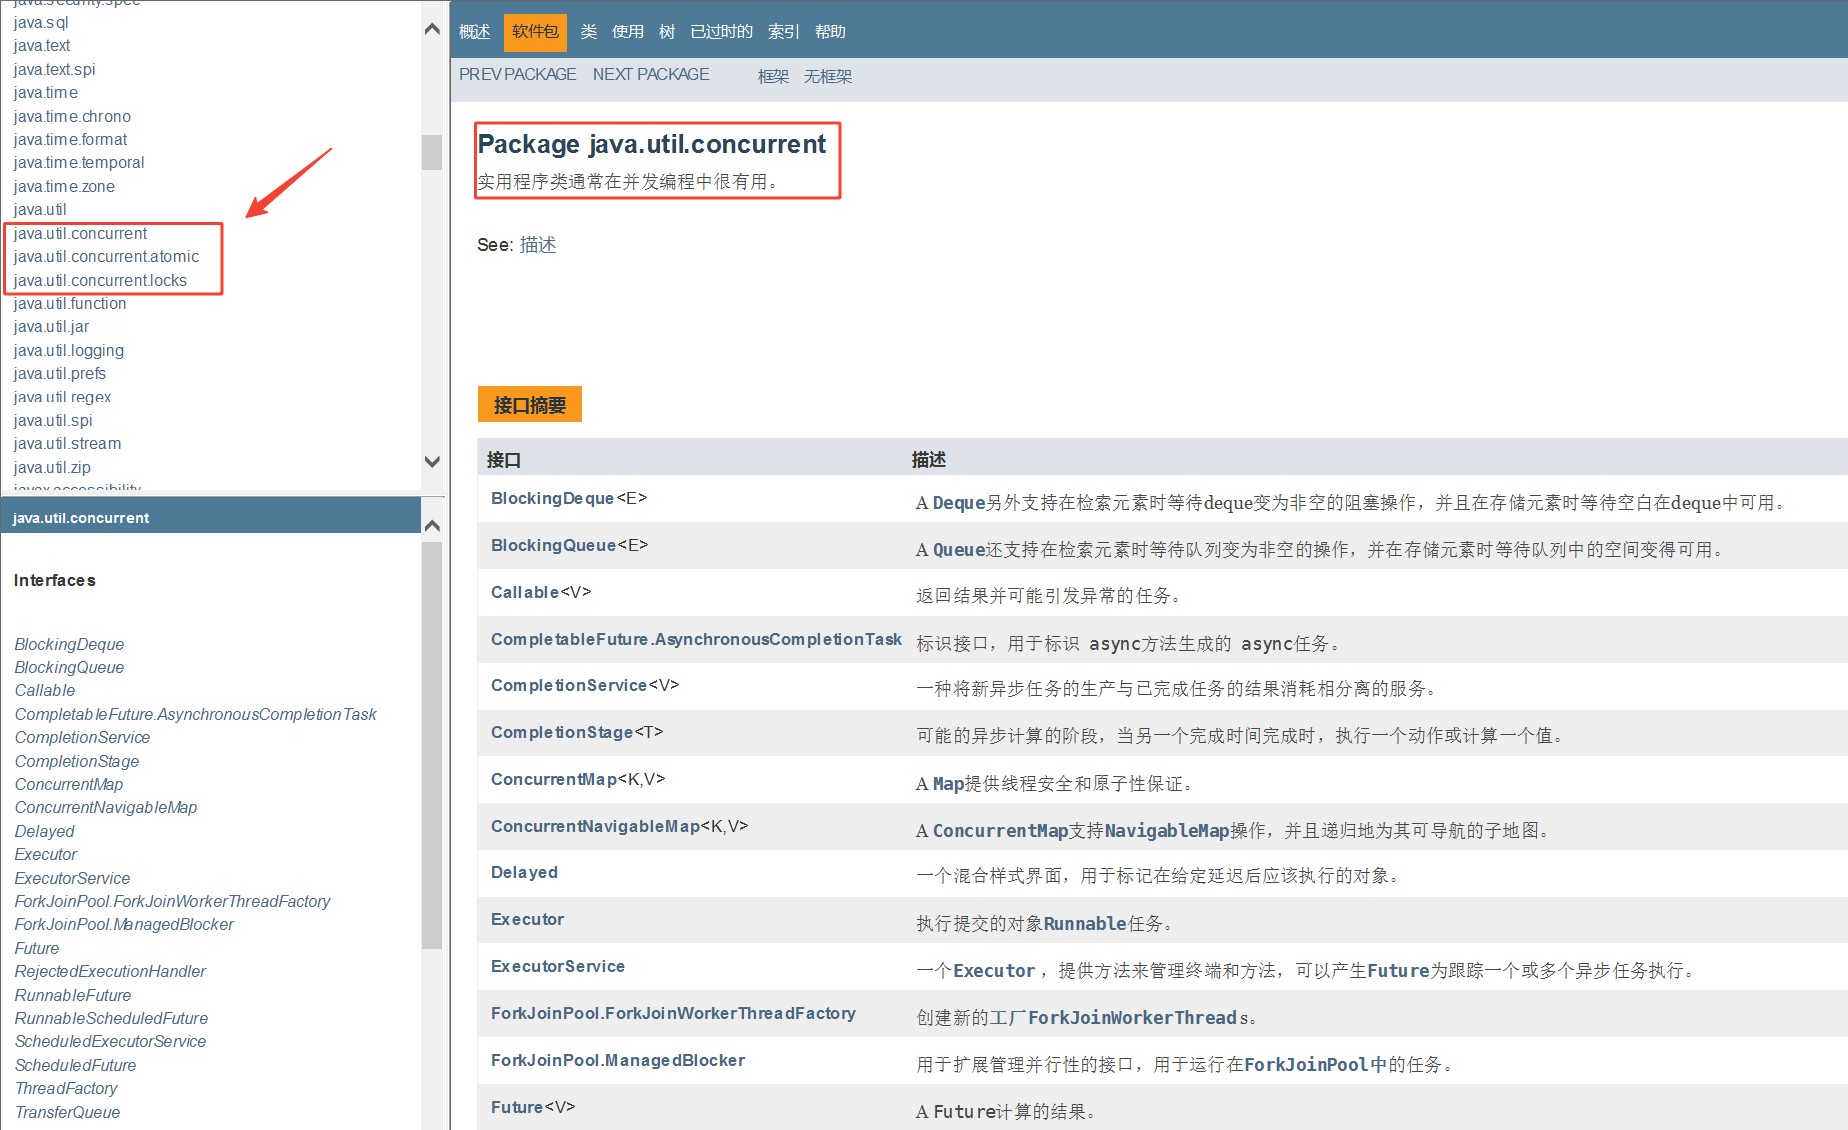Click the PREV PACKAGE link
This screenshot has width=1848, height=1130.
517,75
